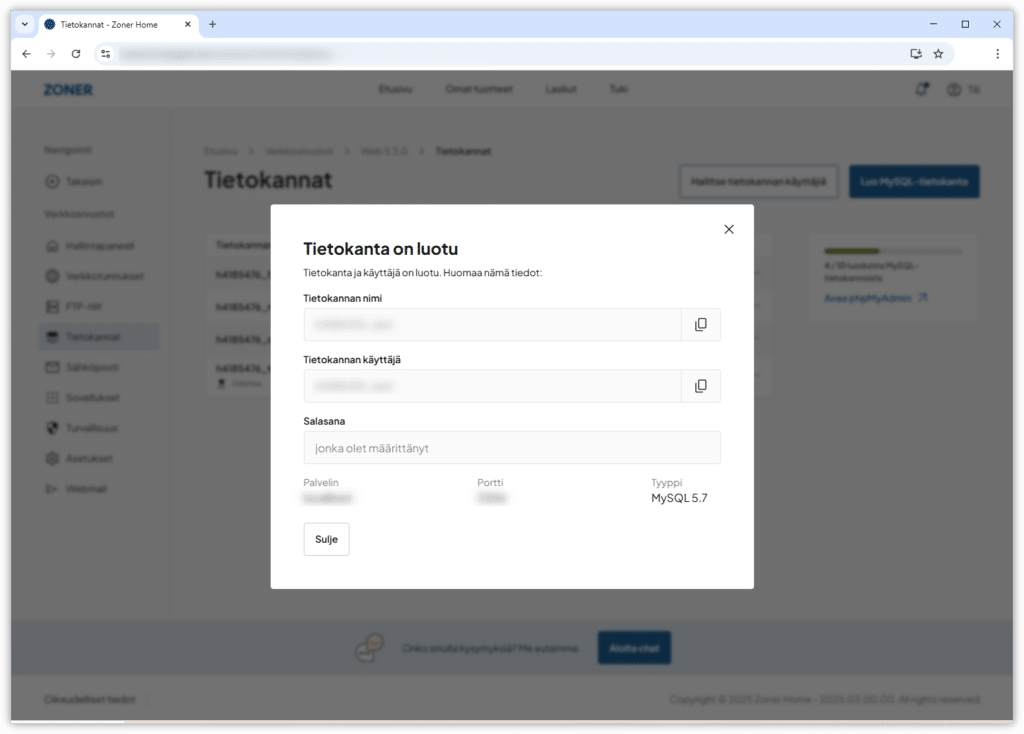This screenshot has height=734, width=1024.
Task: Open the Chrome three-dot menu
Action: [997, 54]
